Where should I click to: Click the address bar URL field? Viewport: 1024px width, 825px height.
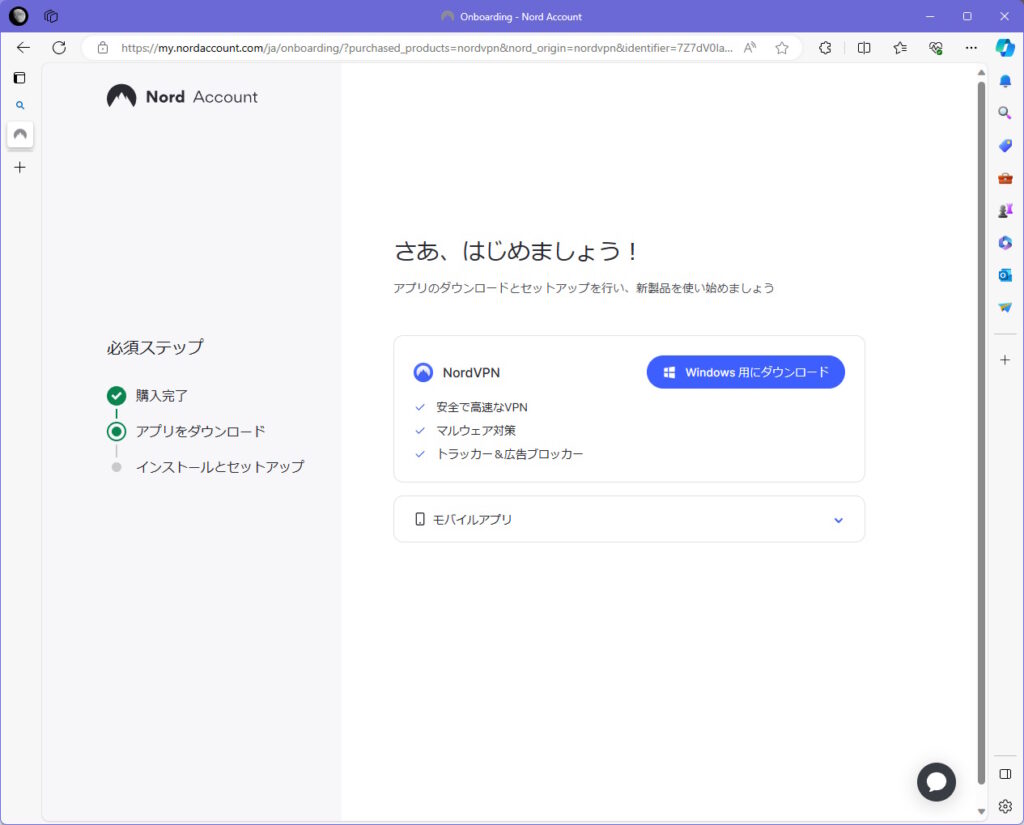point(426,48)
